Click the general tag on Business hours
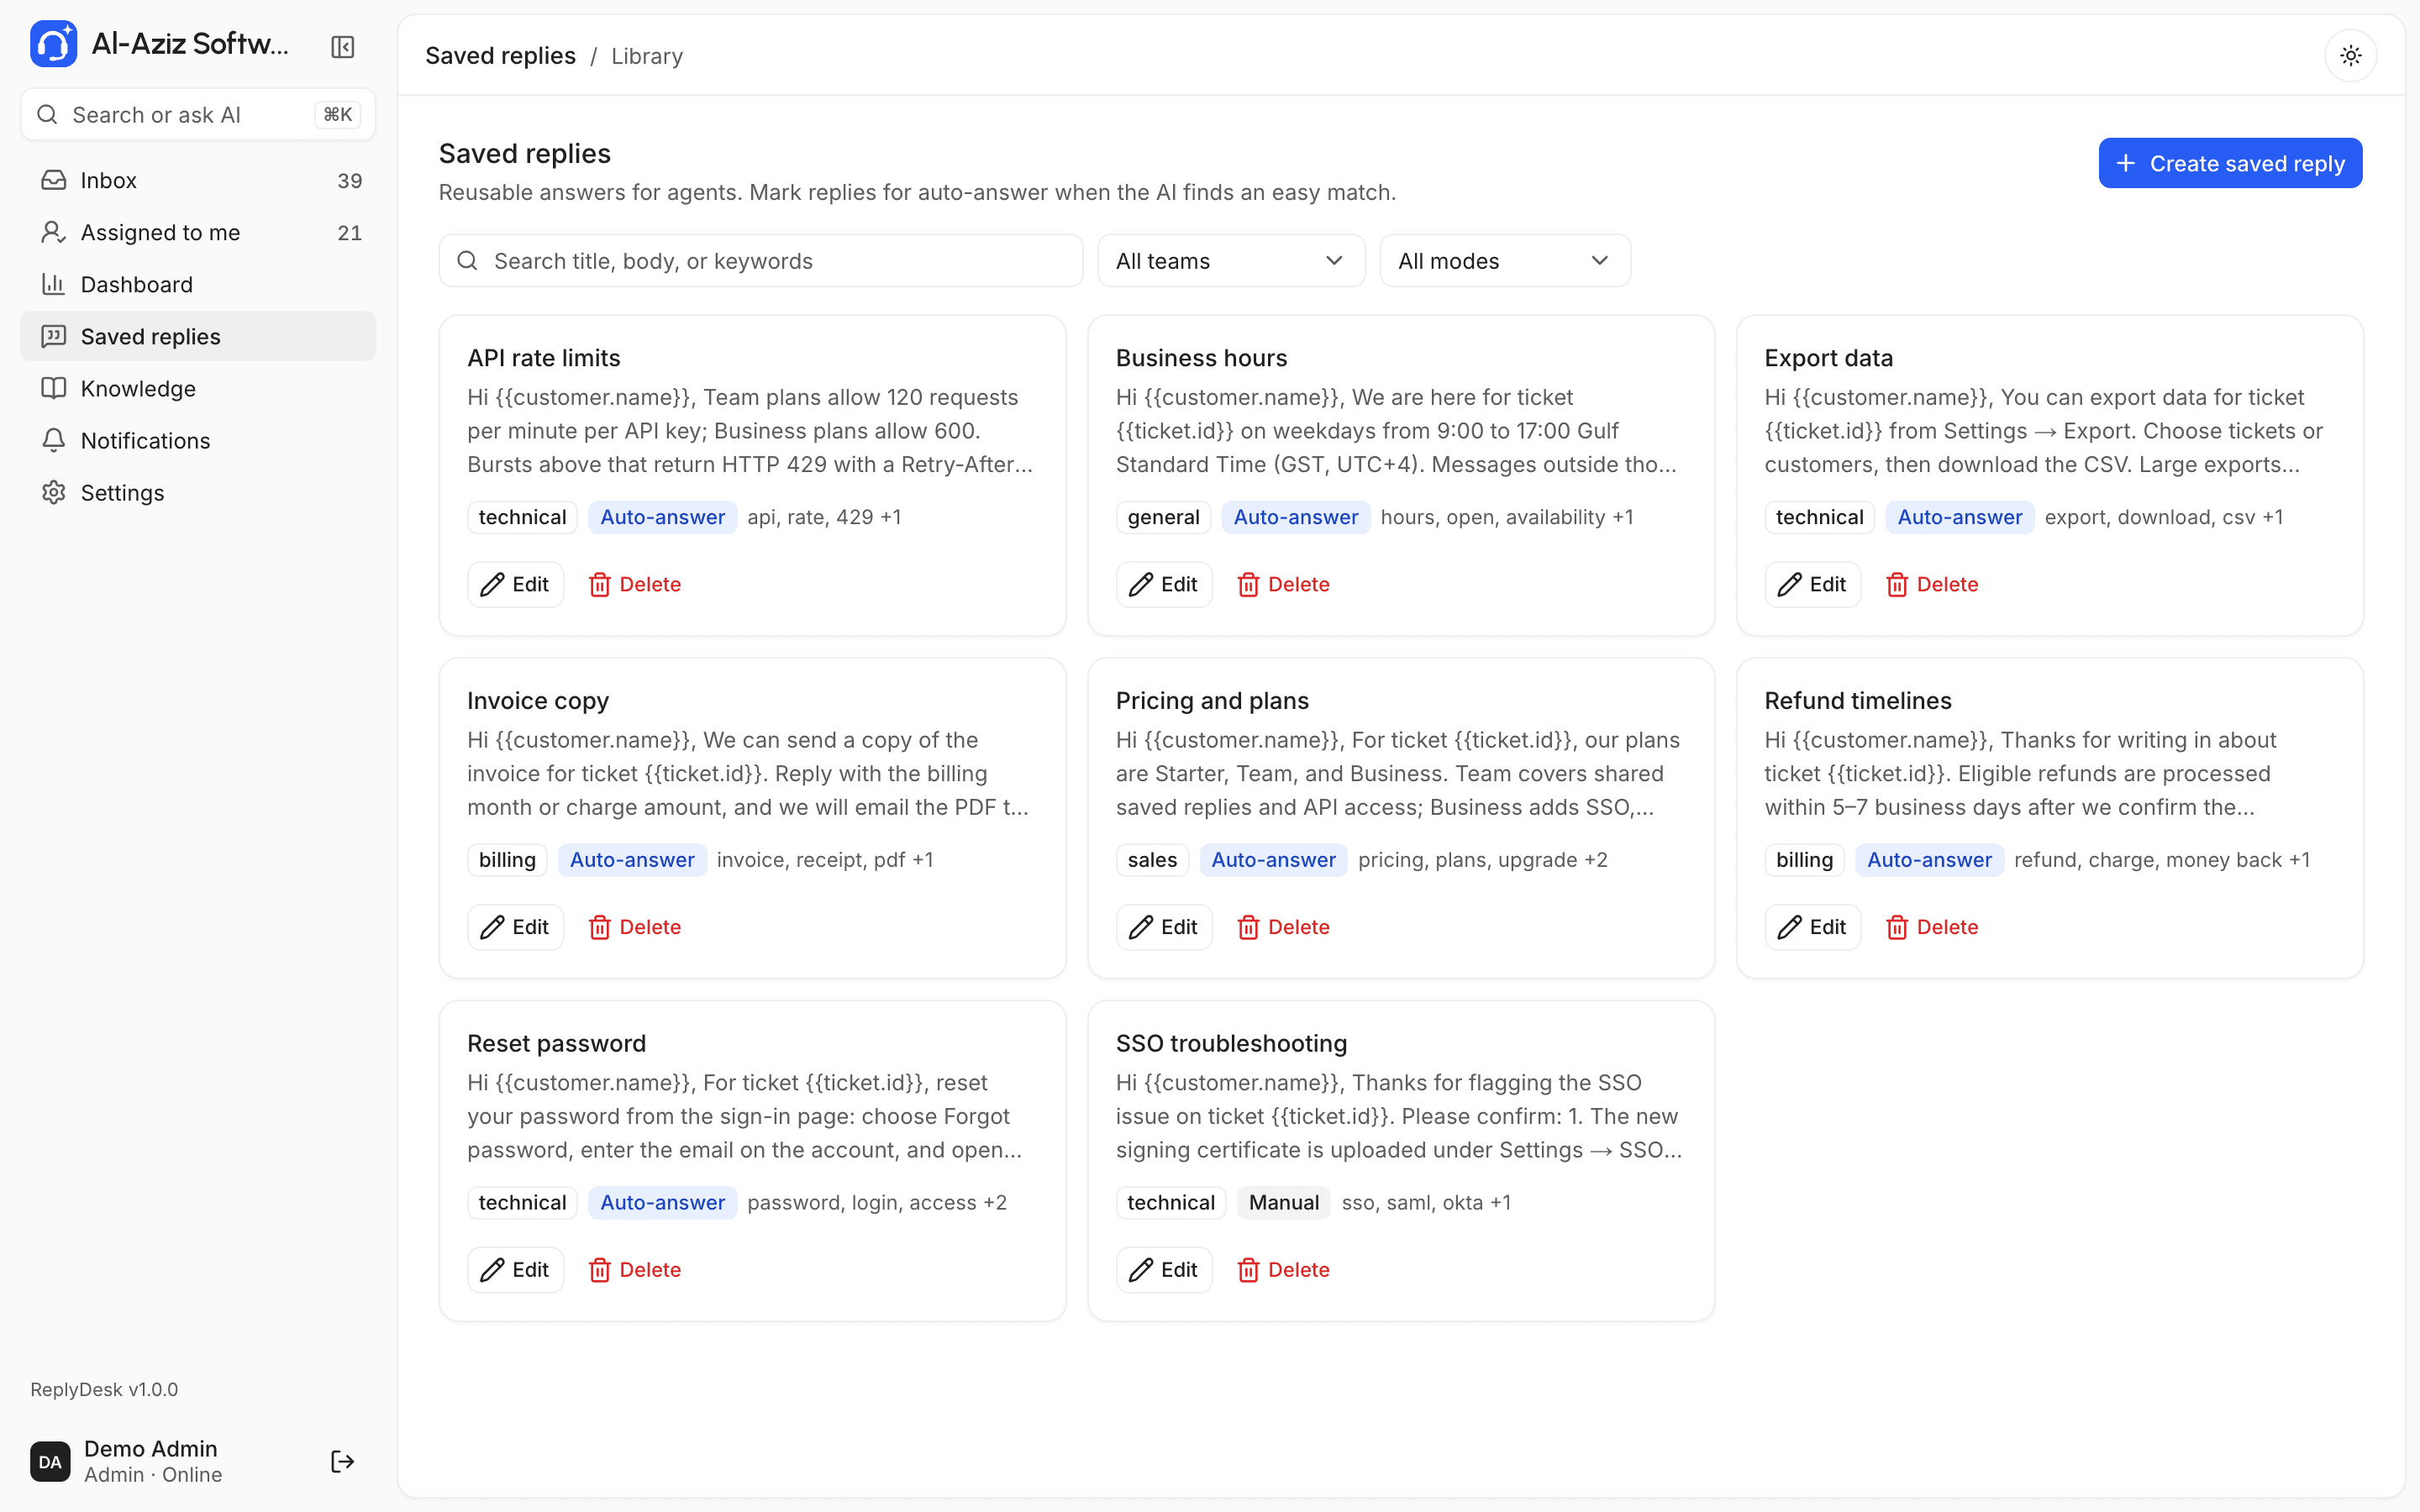Image resolution: width=2420 pixels, height=1512 pixels. [x=1163, y=517]
